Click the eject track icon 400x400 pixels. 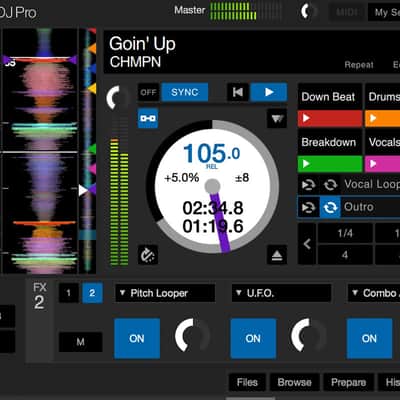[277, 255]
